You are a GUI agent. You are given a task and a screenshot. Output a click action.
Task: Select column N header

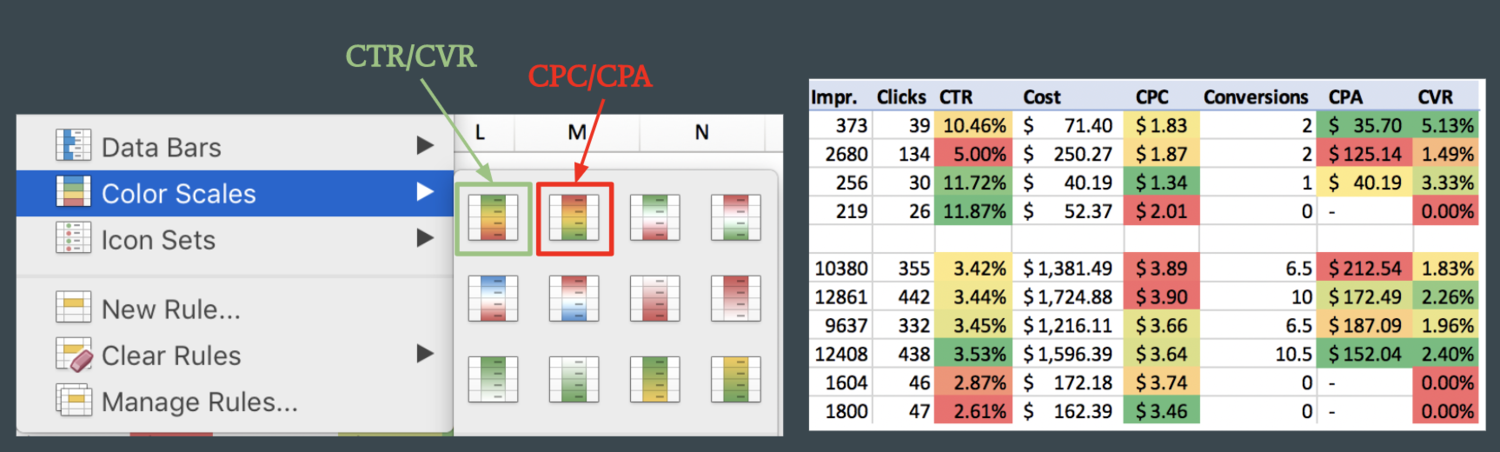click(x=702, y=132)
